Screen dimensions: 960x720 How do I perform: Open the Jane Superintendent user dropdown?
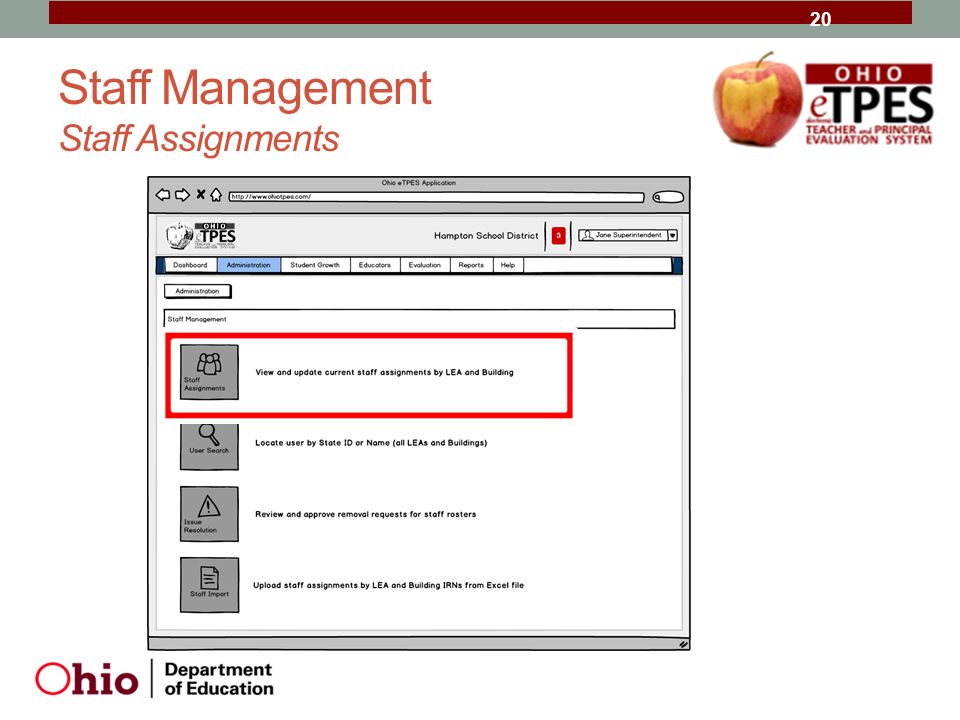coord(628,235)
